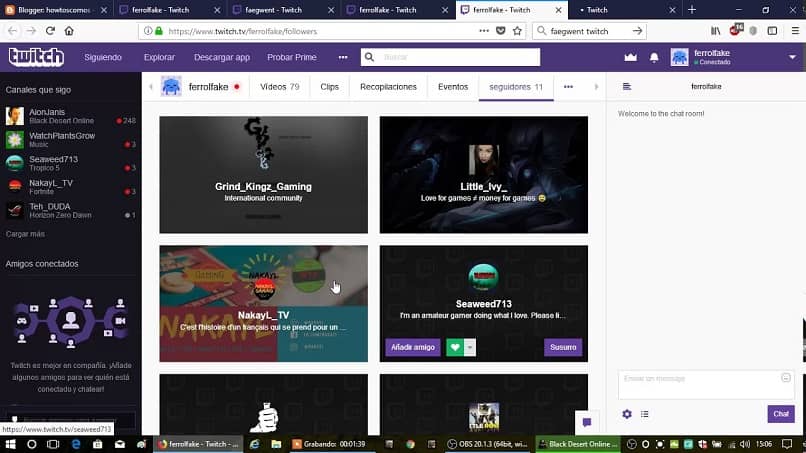
Task: Open Task View in the taskbar
Action: pos(53,444)
